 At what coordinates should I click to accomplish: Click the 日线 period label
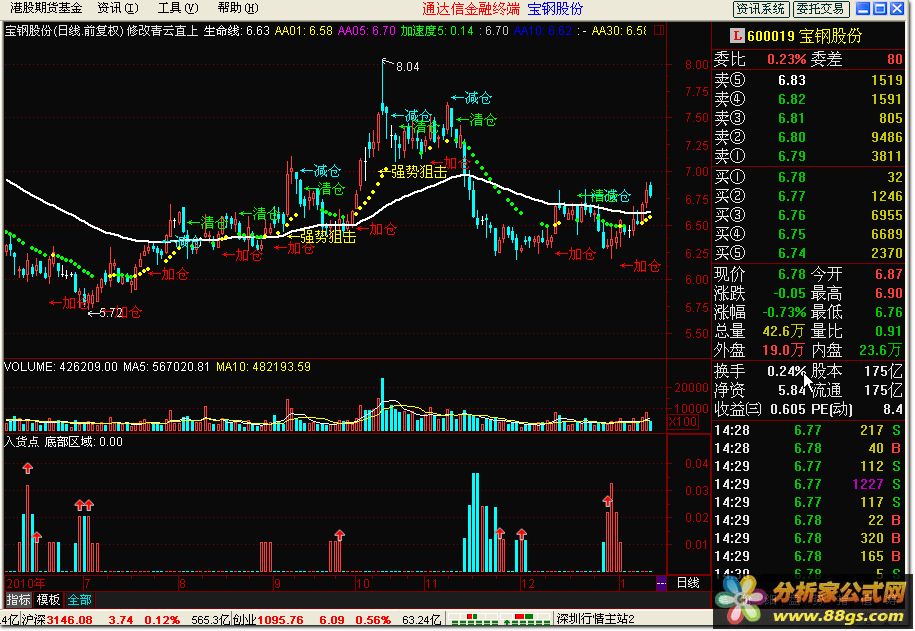click(x=688, y=583)
